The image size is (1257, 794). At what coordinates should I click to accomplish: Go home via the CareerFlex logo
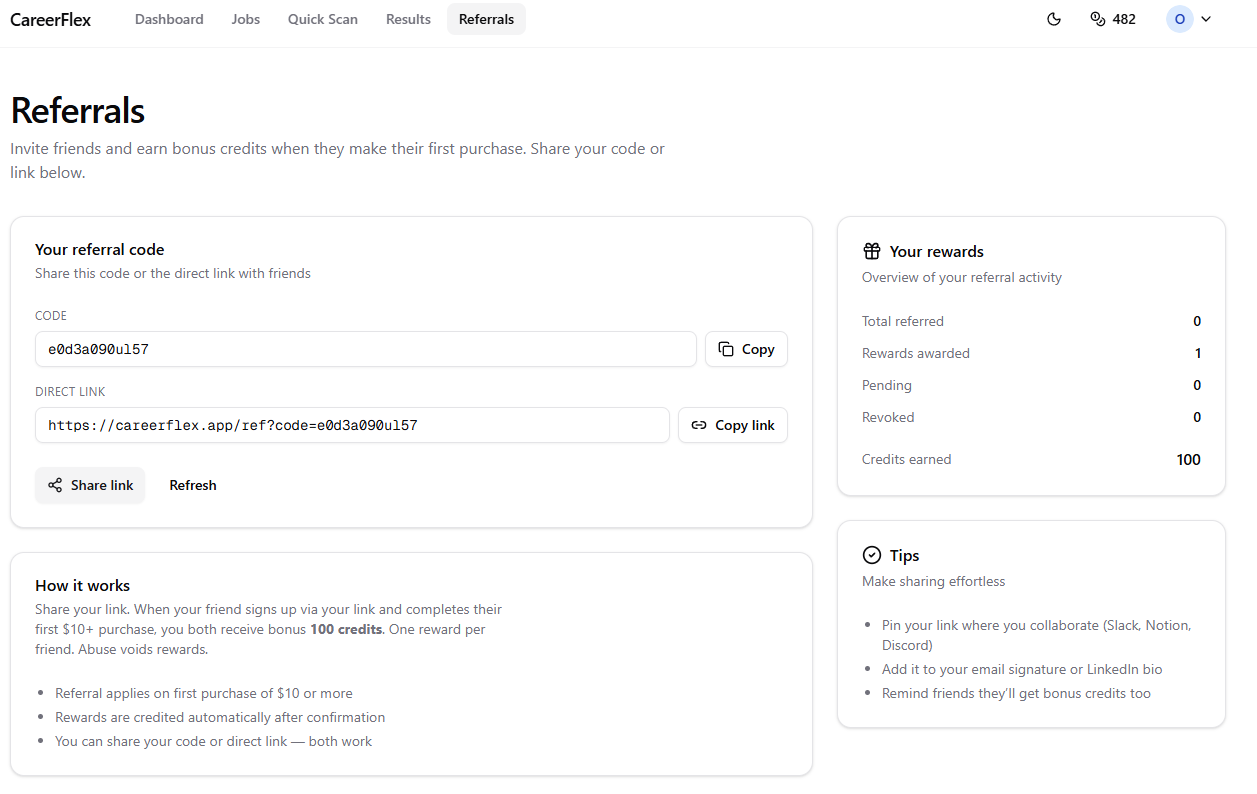click(50, 19)
